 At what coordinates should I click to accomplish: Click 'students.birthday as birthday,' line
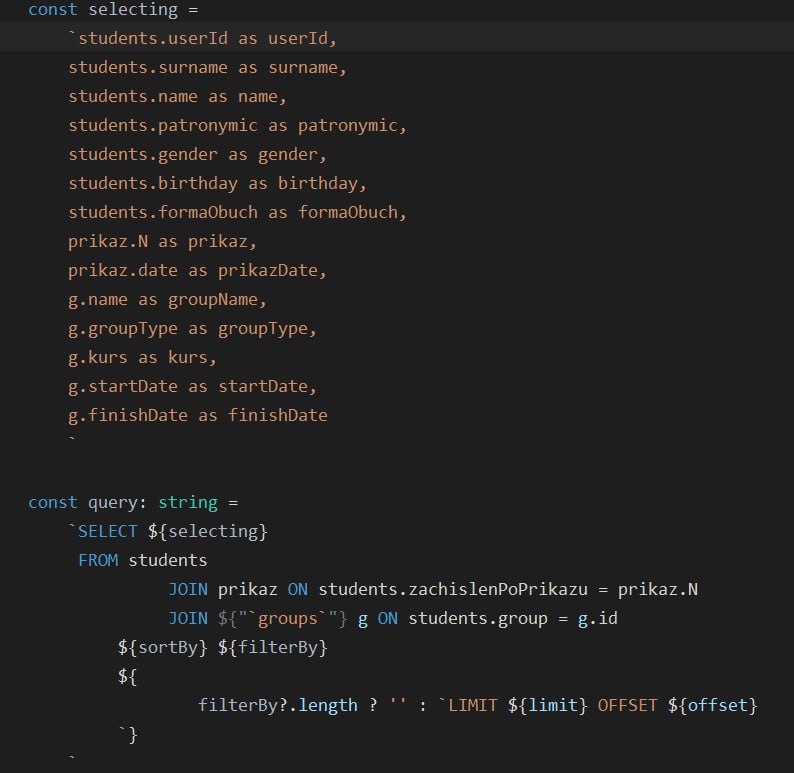[x=218, y=183]
